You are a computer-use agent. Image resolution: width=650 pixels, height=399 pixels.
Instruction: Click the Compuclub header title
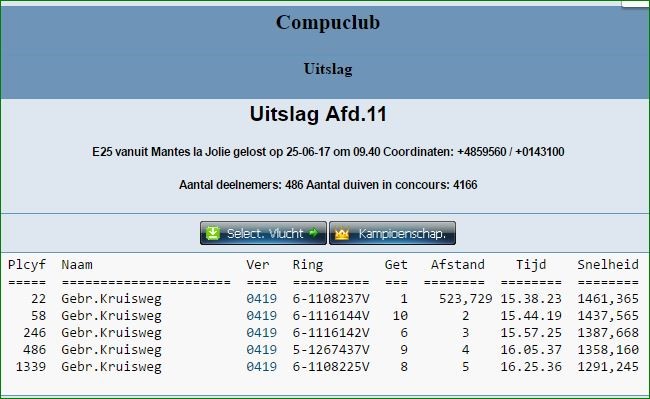[327, 22]
